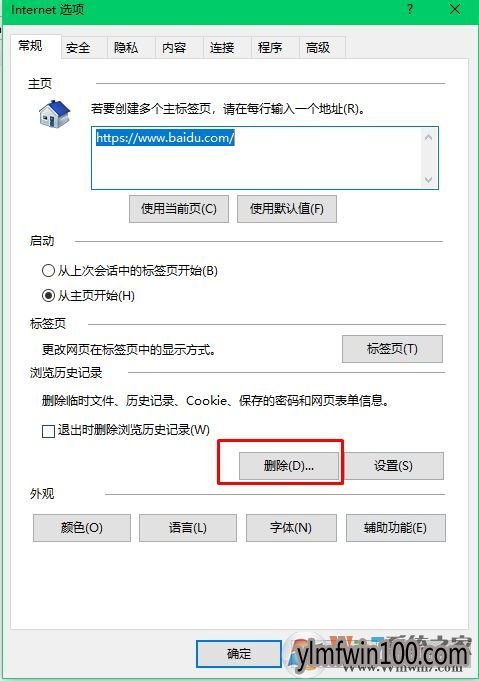Go to the 内容 tab
479x681 pixels.
click(174, 47)
